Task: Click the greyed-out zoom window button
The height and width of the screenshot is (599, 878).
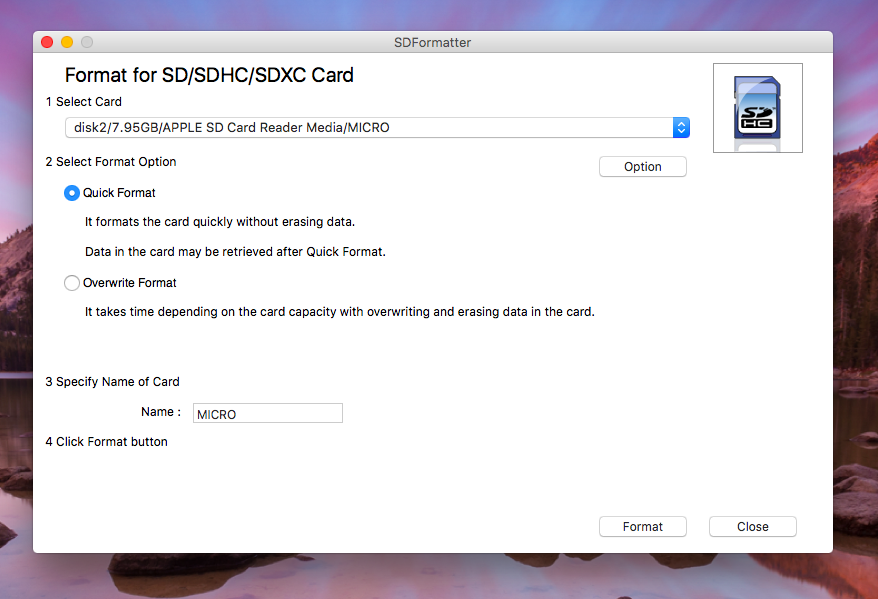Action: tap(87, 42)
